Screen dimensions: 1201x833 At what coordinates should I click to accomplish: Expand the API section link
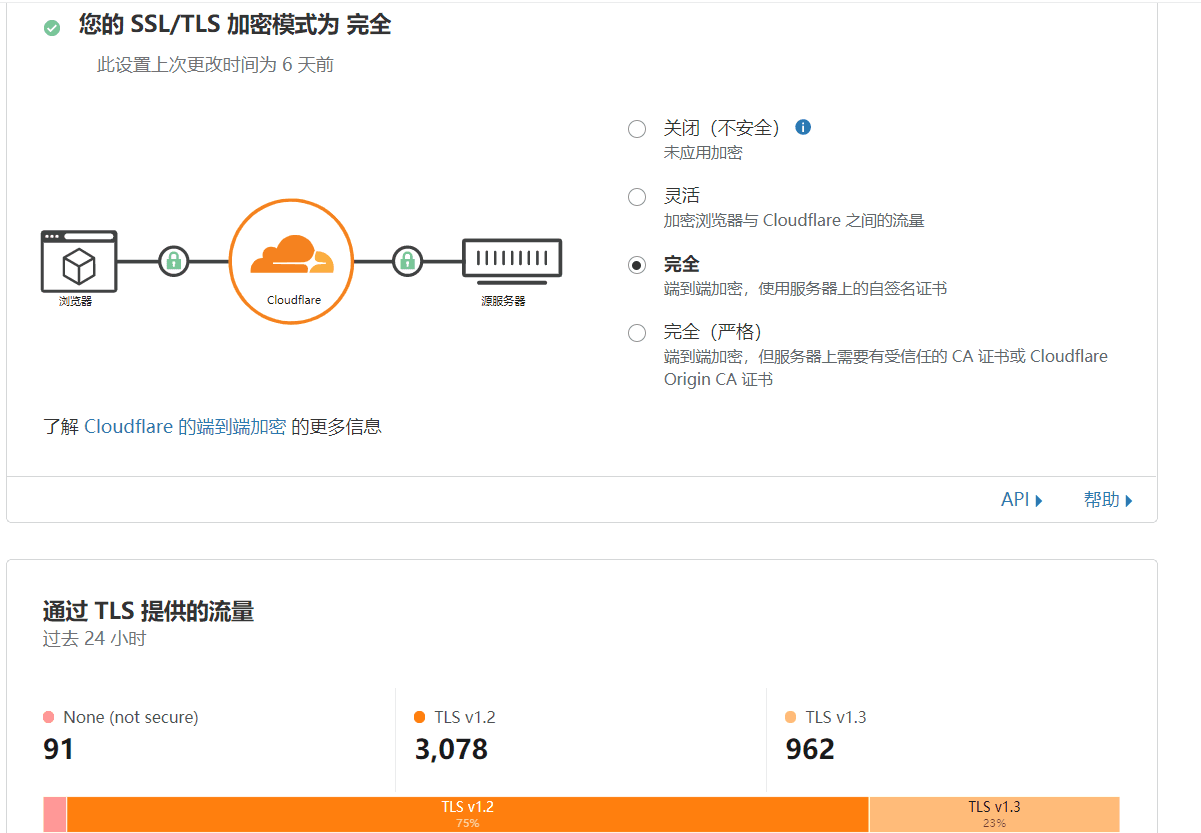[1022, 500]
